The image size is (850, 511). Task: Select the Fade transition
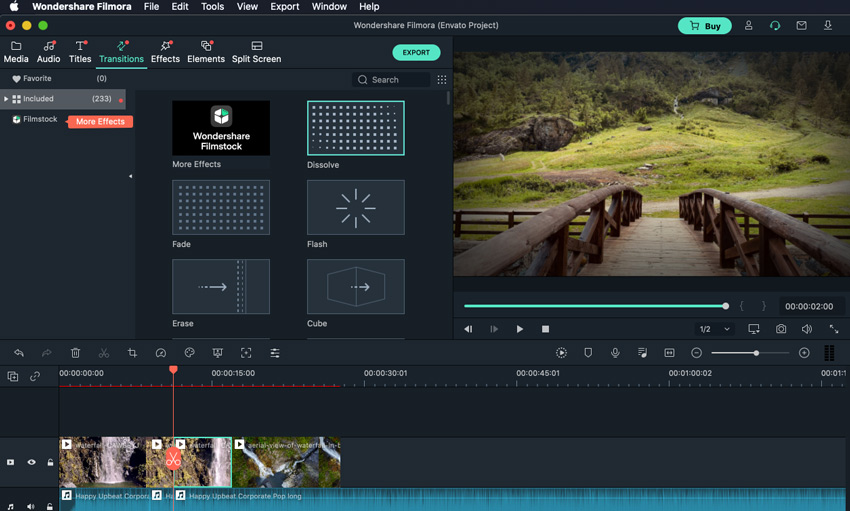point(221,208)
